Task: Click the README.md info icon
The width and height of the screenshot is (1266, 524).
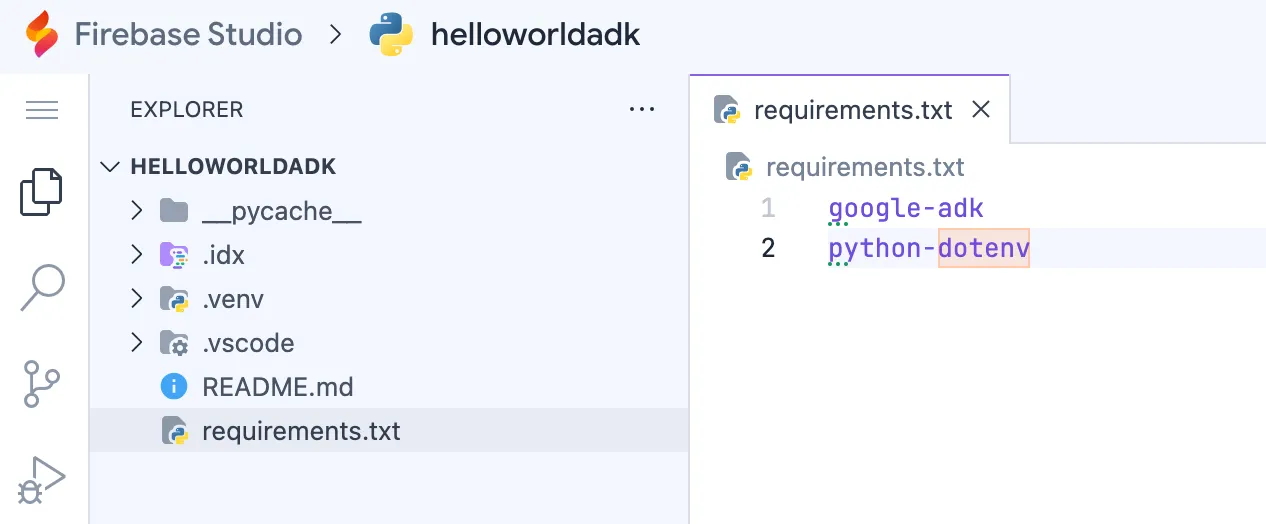Action: 174,387
